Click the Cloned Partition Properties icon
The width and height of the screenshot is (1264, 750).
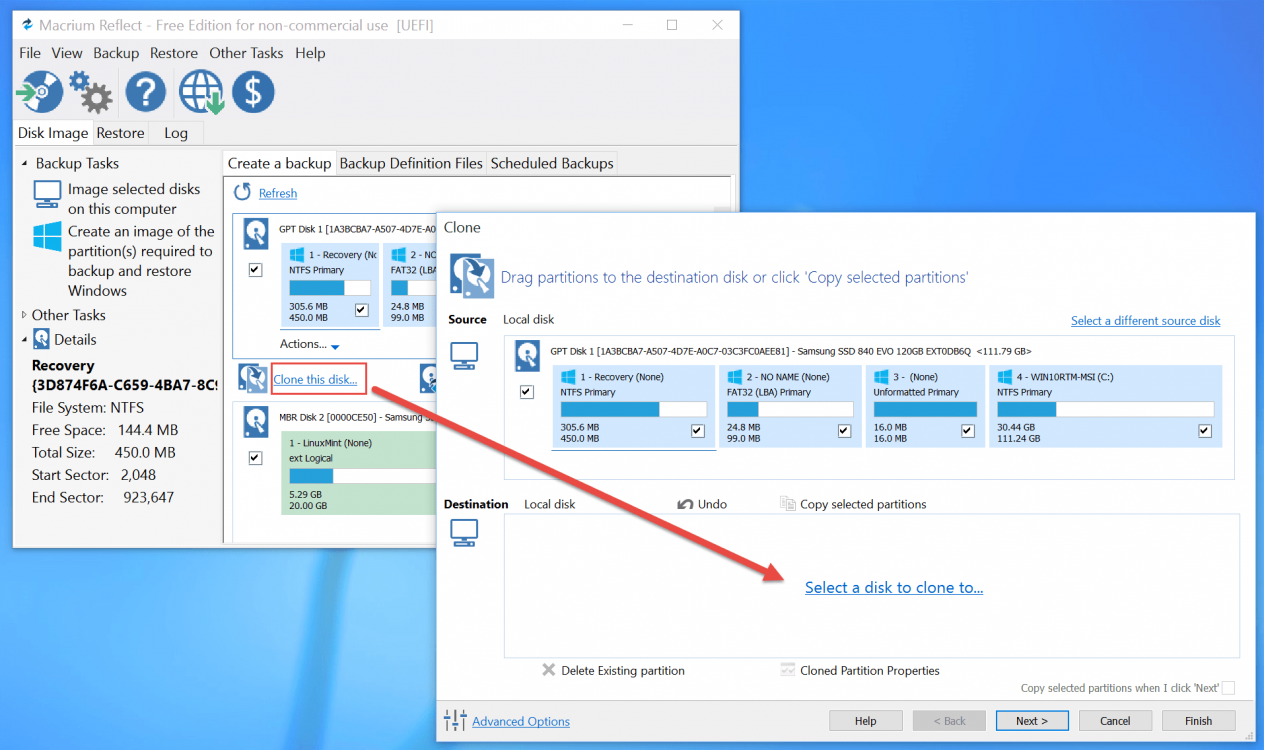click(788, 670)
